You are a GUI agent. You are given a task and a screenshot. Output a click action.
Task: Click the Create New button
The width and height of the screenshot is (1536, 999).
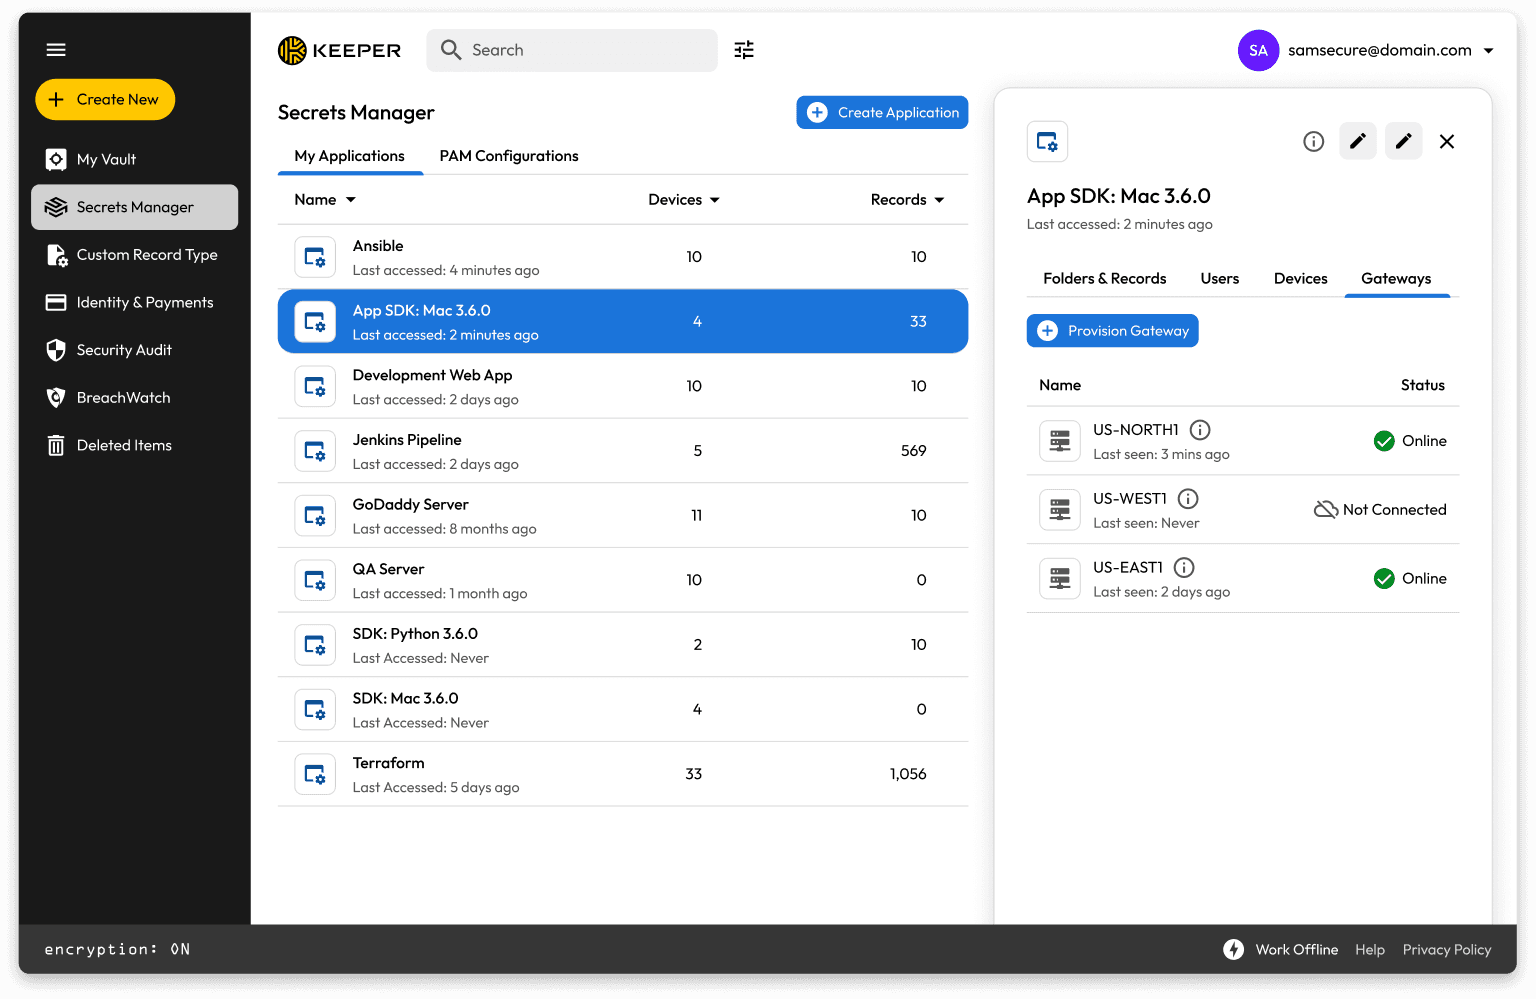105,99
